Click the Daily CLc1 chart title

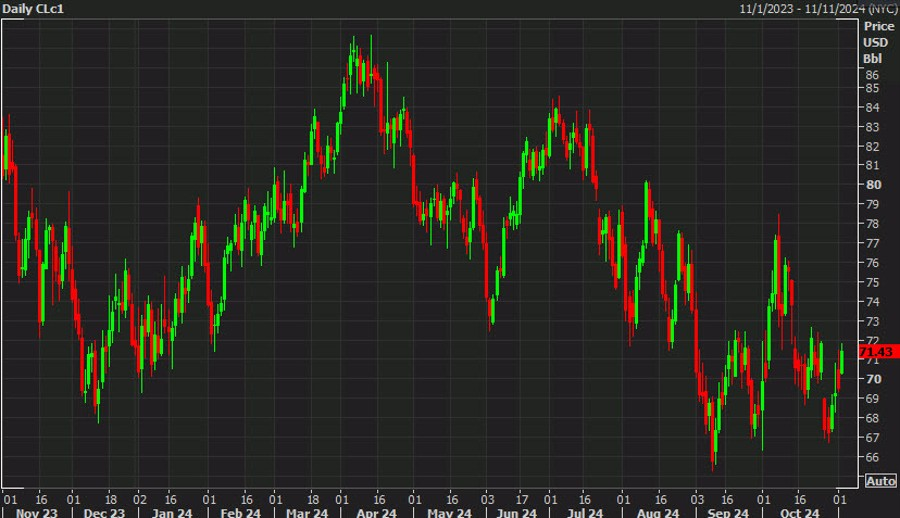pyautogui.click(x=33, y=9)
